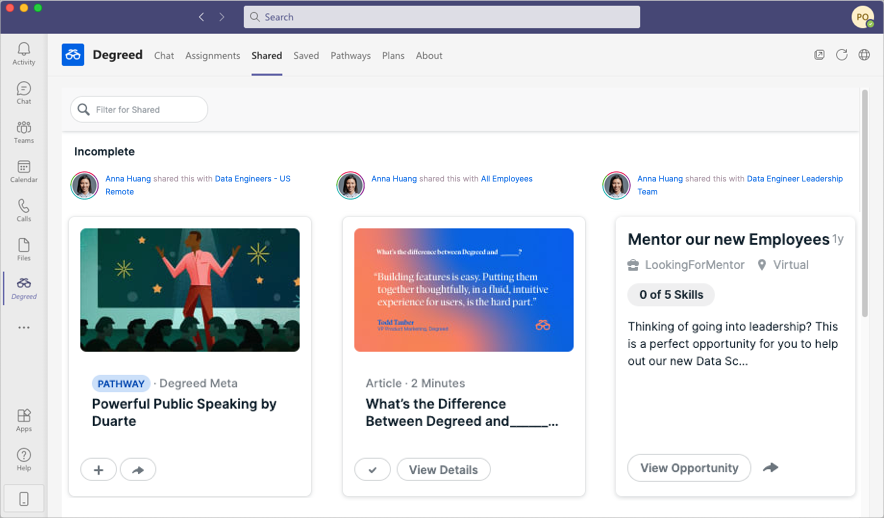This screenshot has width=884, height=518.
Task: Open Powerful Public Speaking by Duarte title
Action: click(184, 413)
